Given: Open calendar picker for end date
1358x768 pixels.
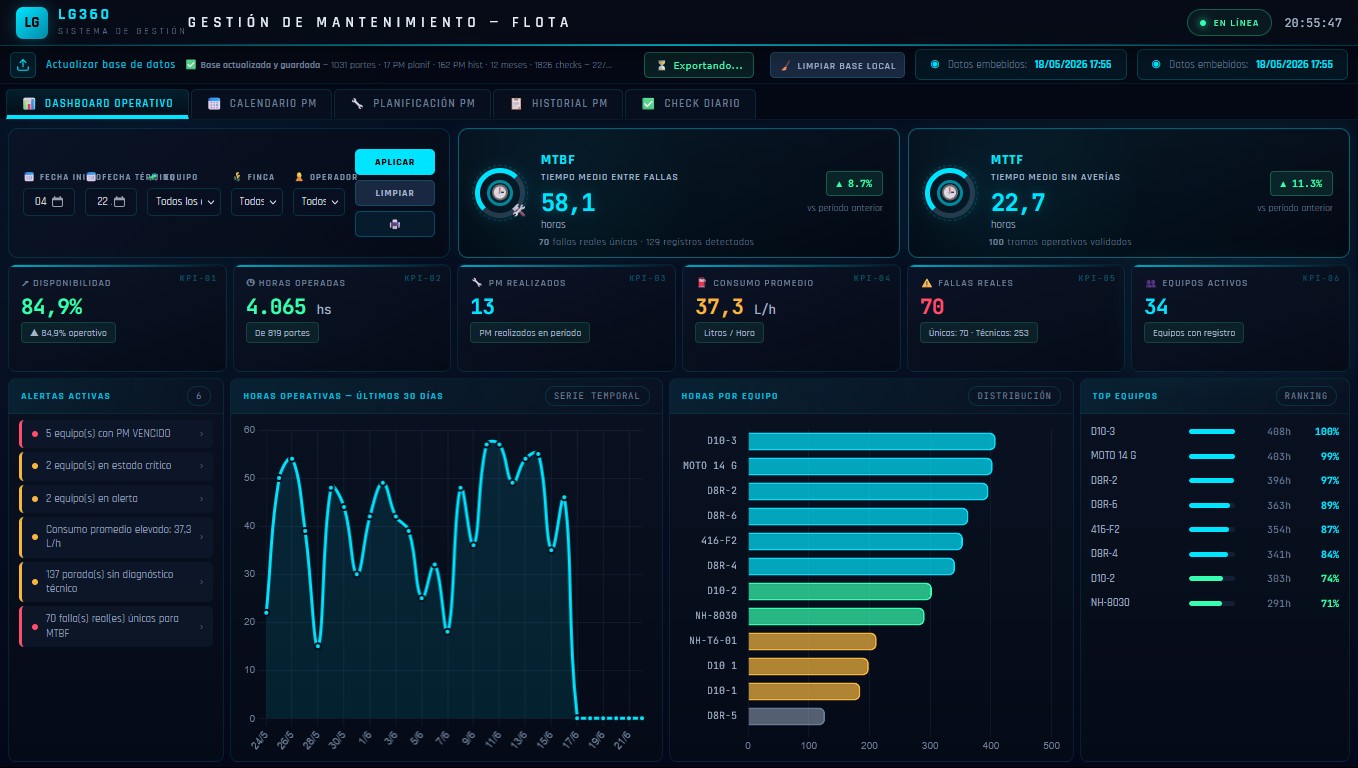Looking at the screenshot, I should [x=119, y=202].
